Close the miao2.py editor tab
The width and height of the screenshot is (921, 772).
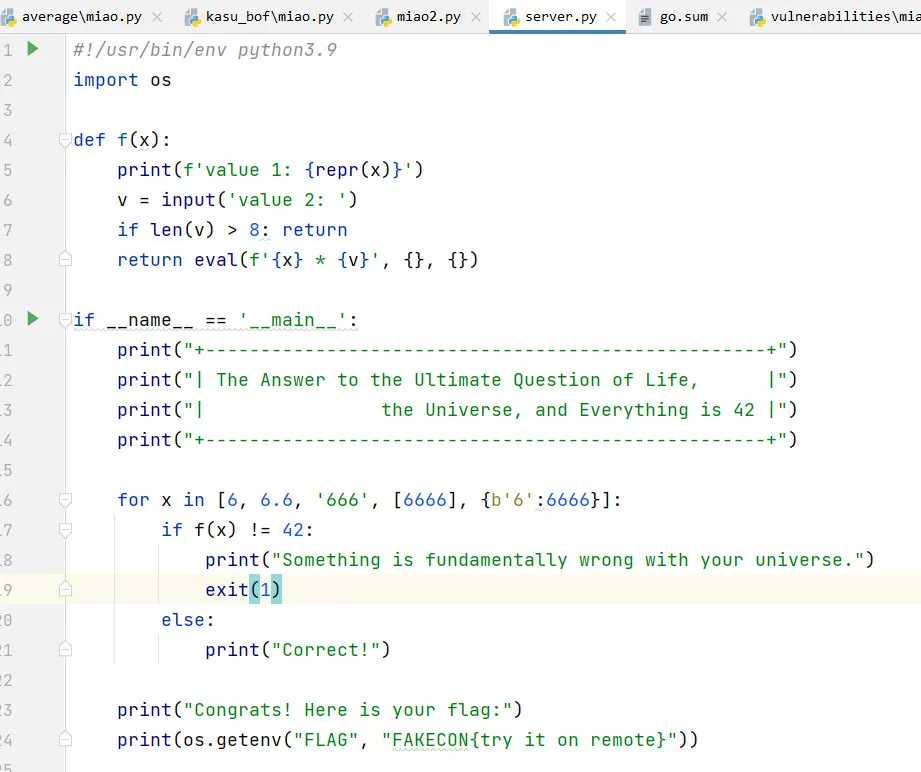point(476,17)
